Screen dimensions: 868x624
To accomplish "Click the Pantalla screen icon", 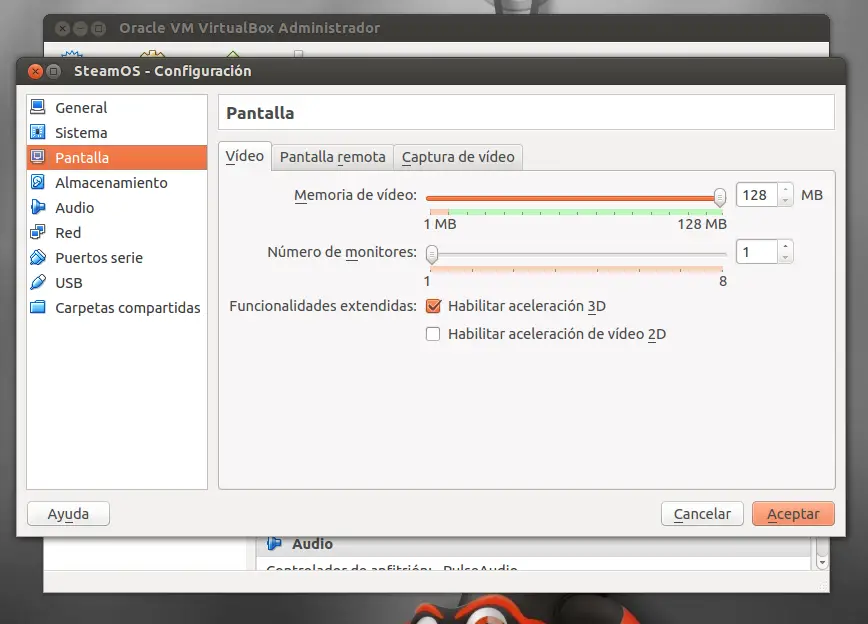I will tap(38, 157).
